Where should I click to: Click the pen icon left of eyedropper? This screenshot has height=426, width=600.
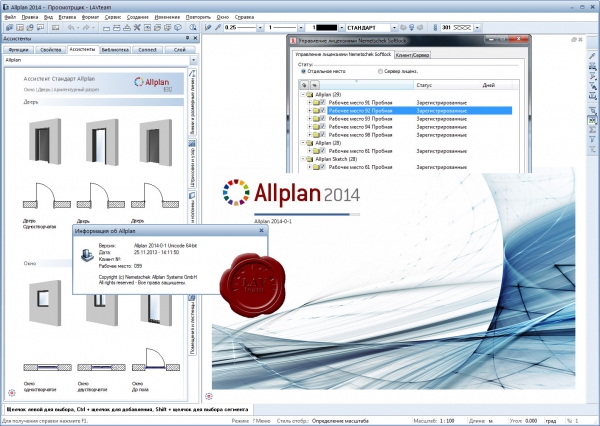208,28
